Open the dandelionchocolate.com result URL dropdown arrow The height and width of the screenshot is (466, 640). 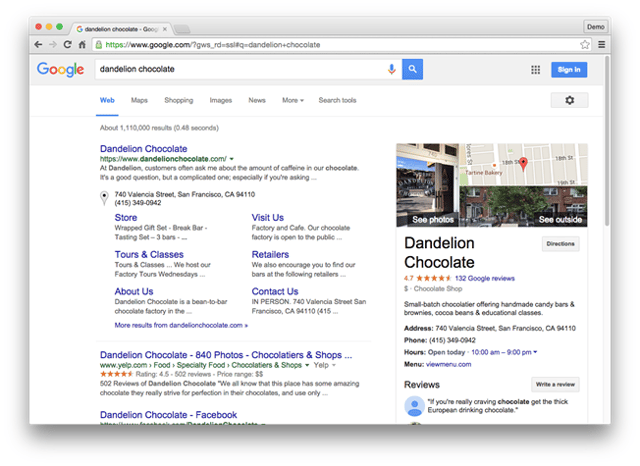pyautogui.click(x=232, y=159)
